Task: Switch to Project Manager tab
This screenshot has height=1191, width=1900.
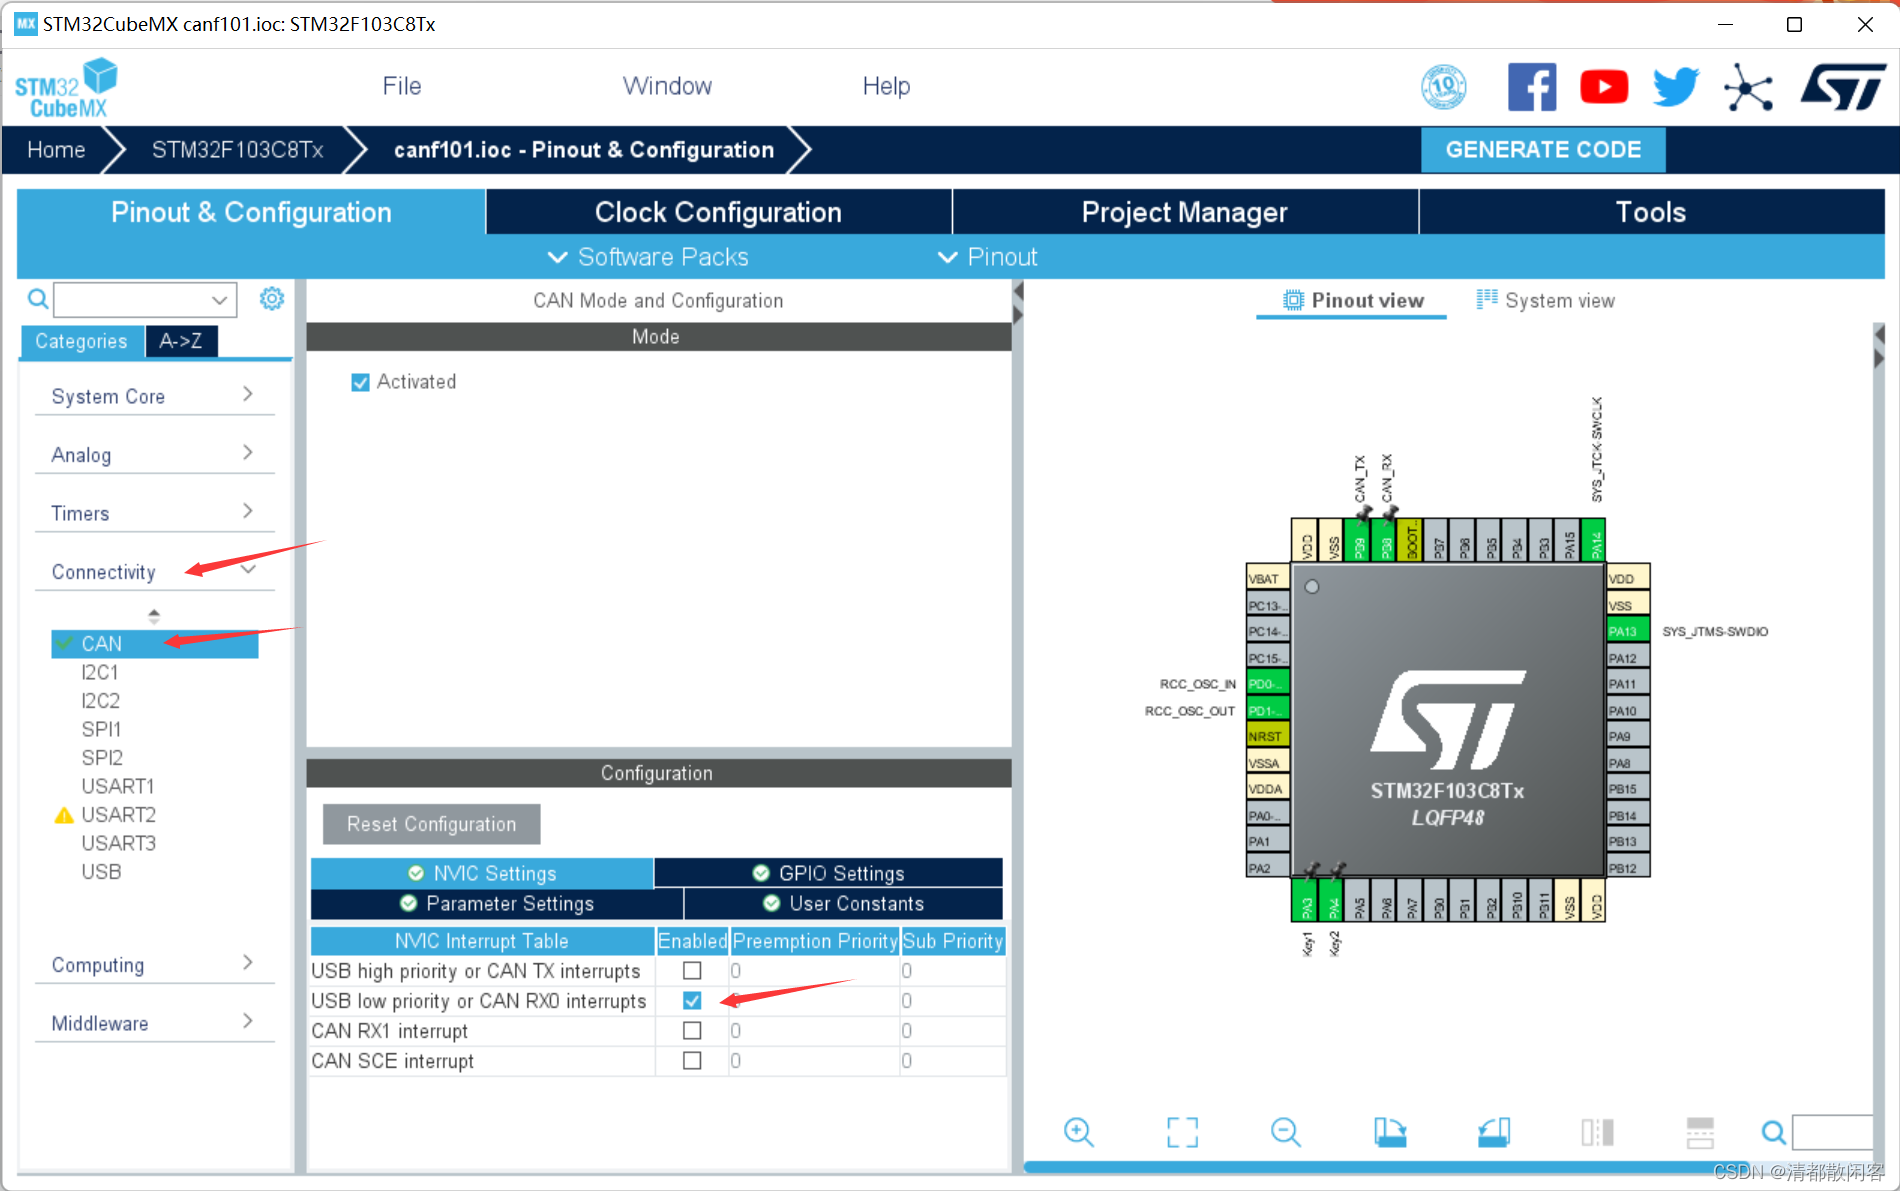Action: click(1185, 212)
